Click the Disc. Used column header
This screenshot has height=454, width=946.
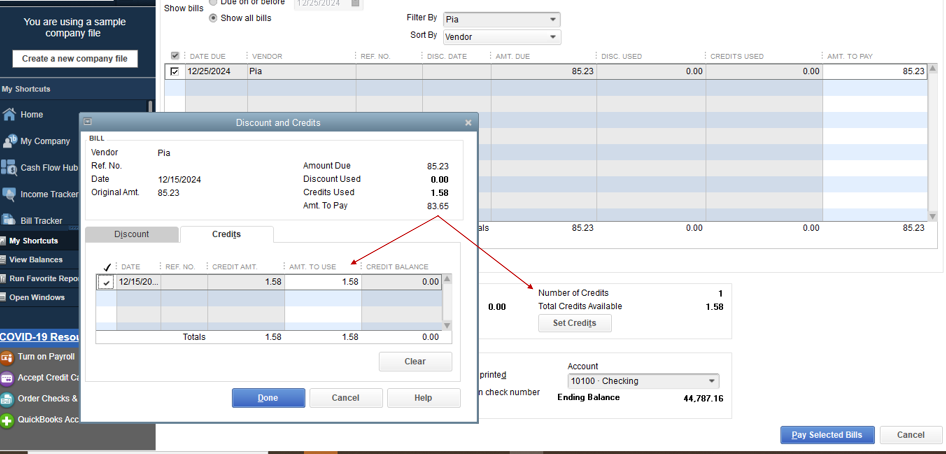click(621, 56)
